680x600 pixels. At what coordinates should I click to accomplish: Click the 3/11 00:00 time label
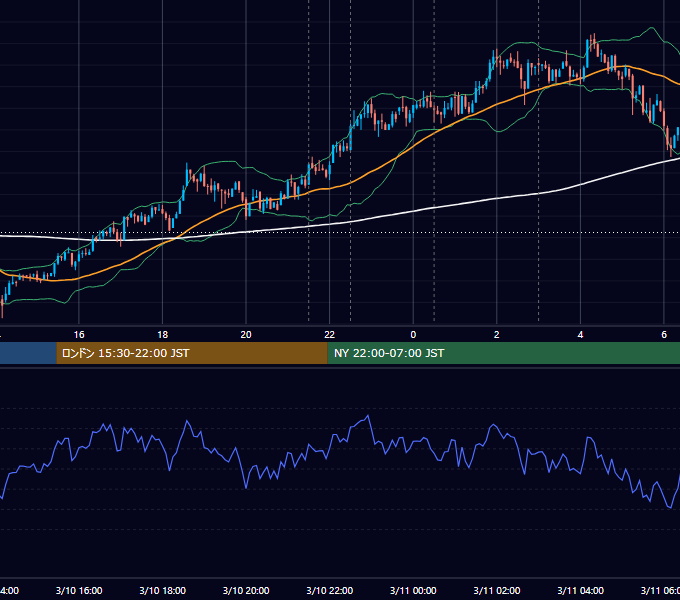tap(413, 590)
